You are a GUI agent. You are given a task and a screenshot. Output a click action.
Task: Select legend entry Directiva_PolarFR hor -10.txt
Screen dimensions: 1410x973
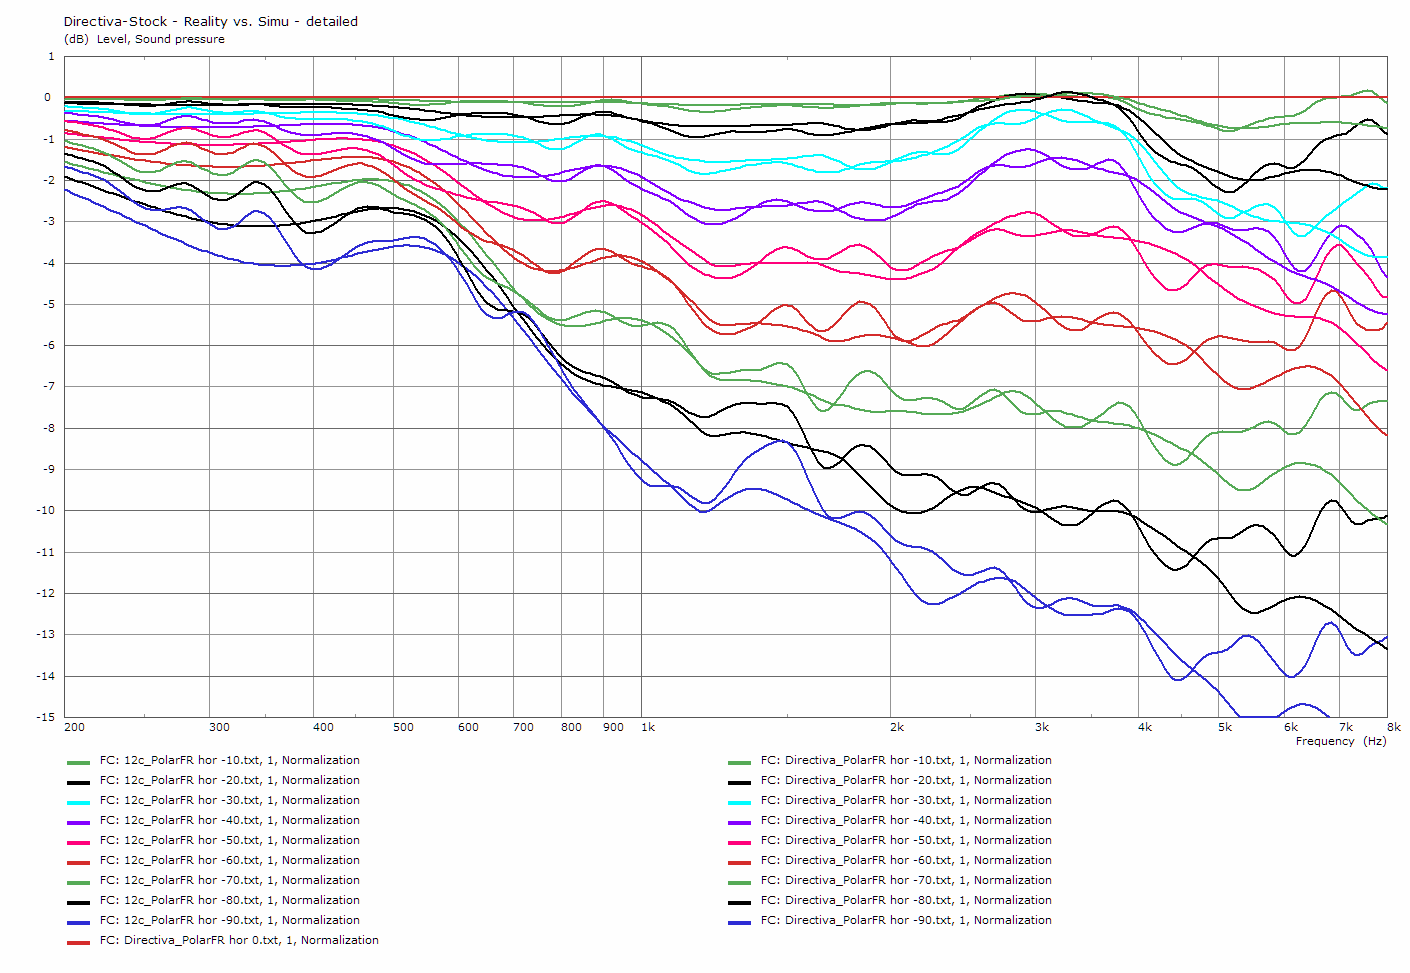point(906,760)
